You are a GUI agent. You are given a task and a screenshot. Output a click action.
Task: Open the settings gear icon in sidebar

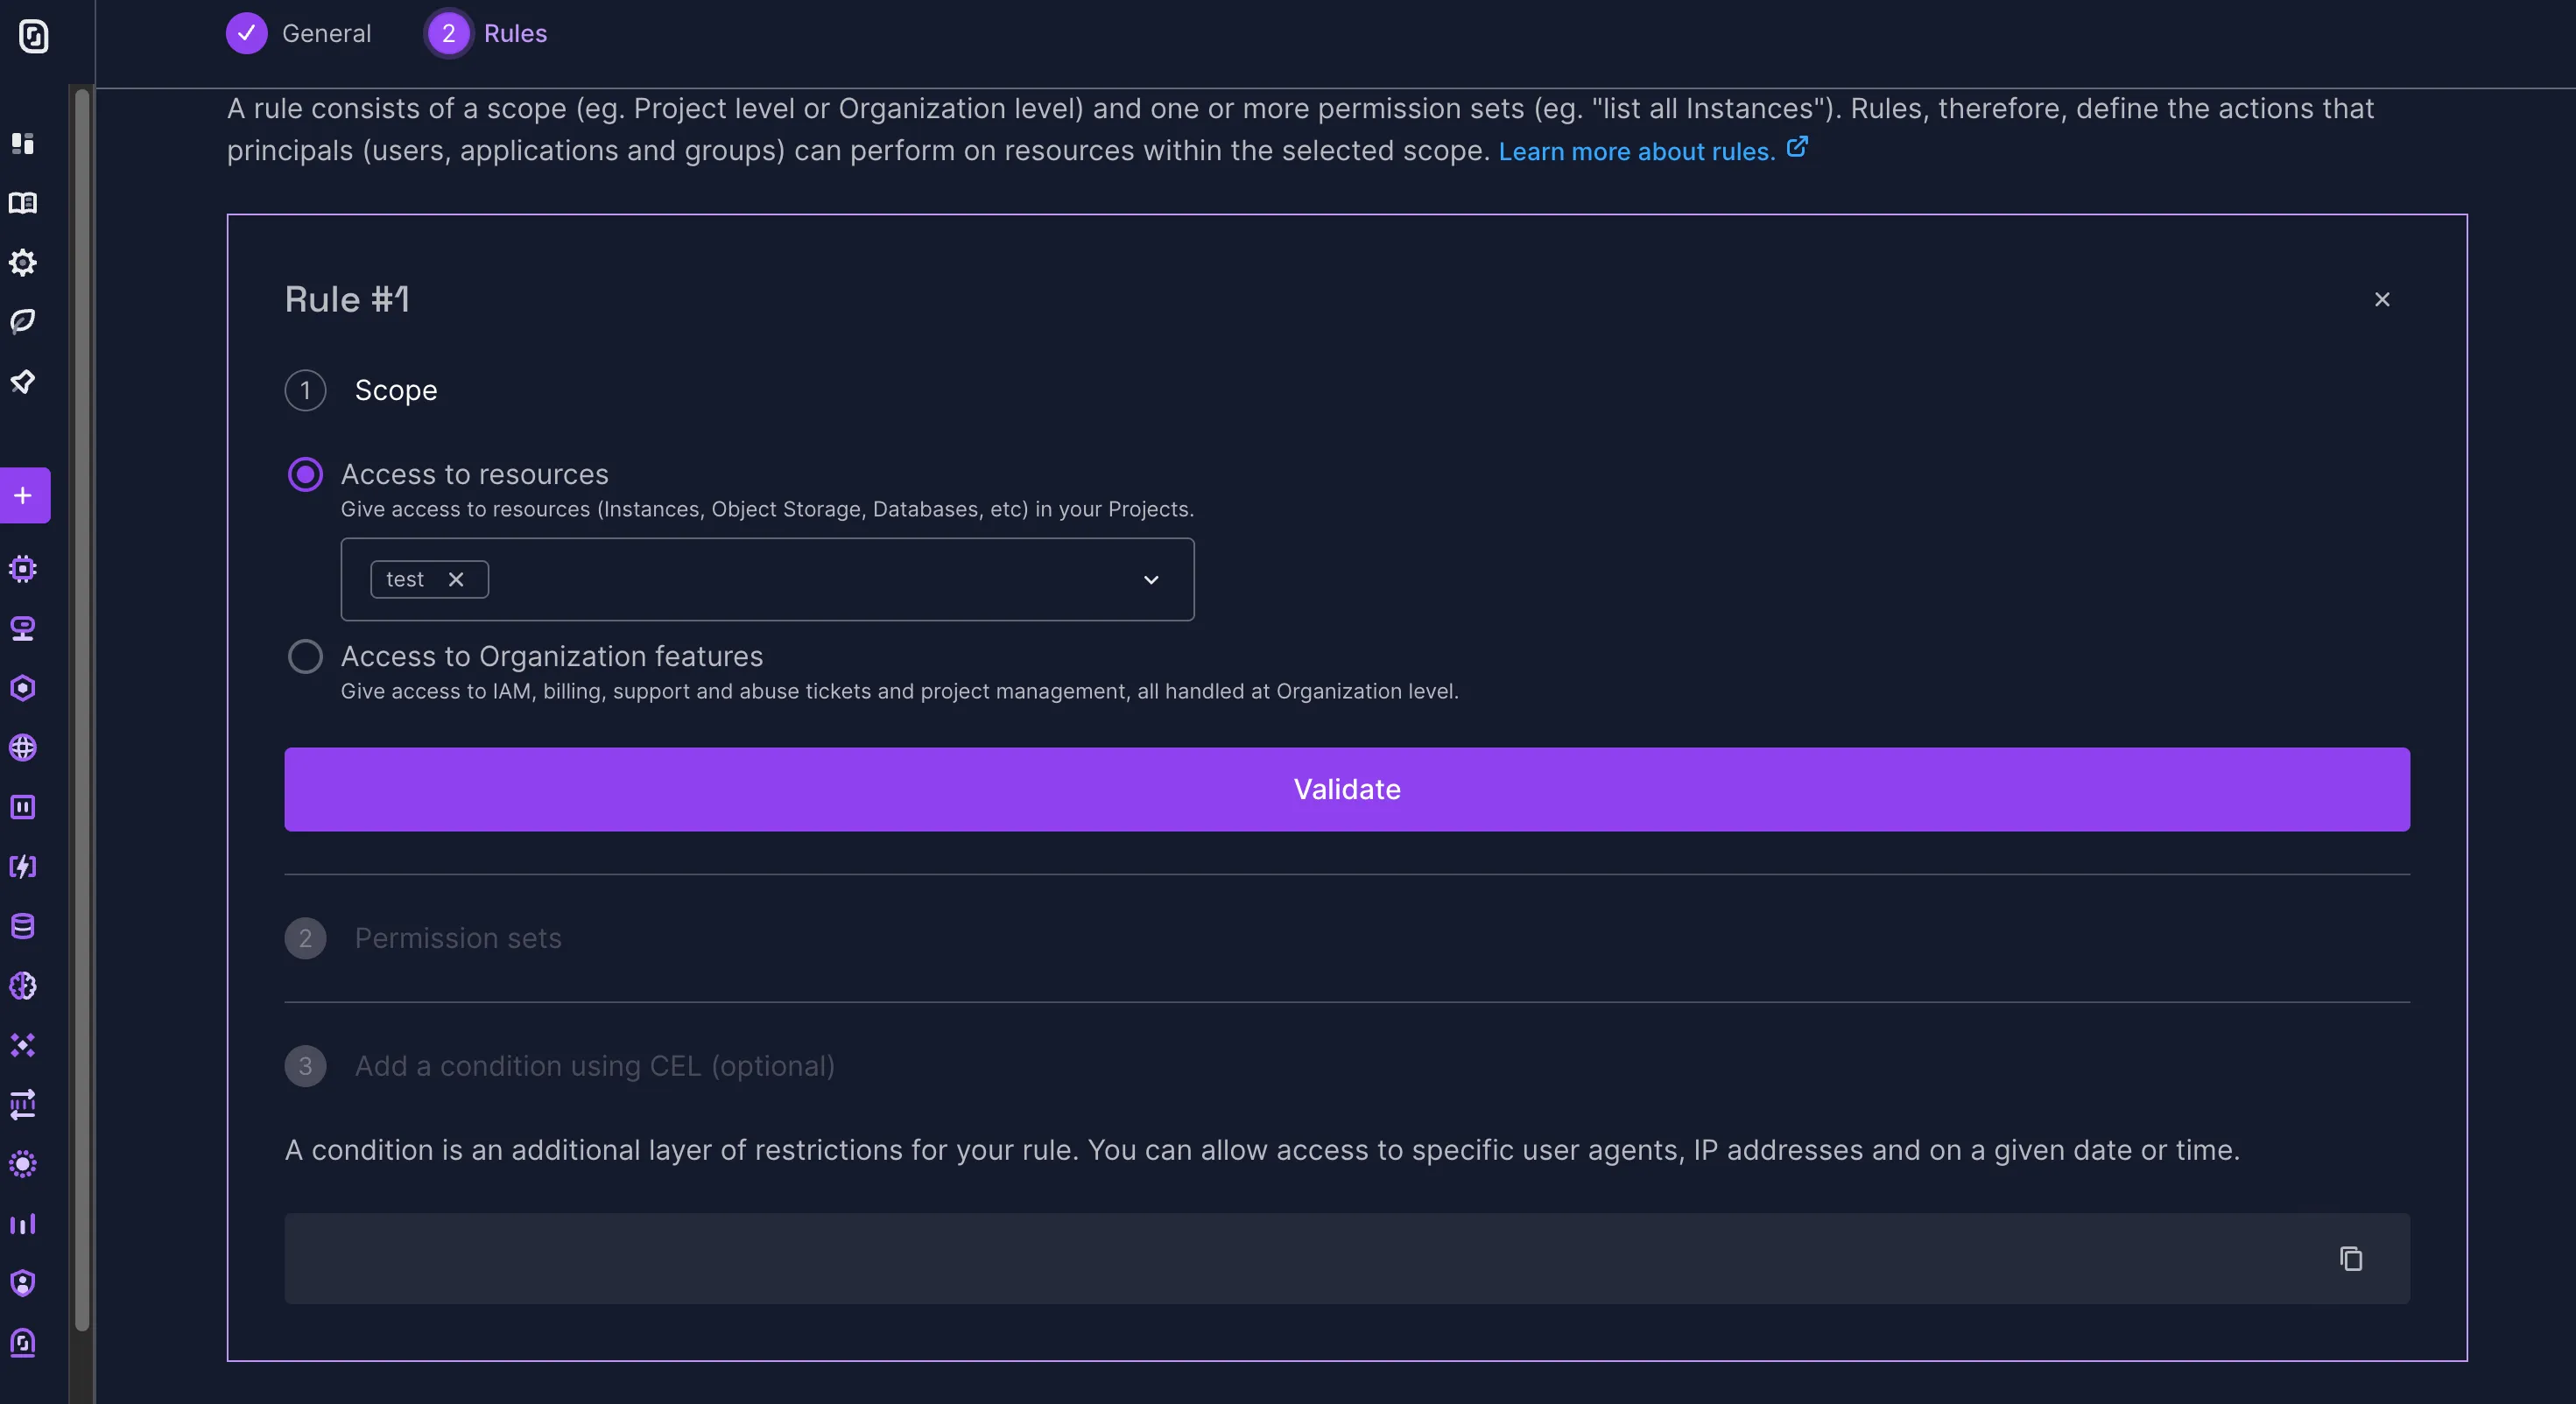(22, 263)
